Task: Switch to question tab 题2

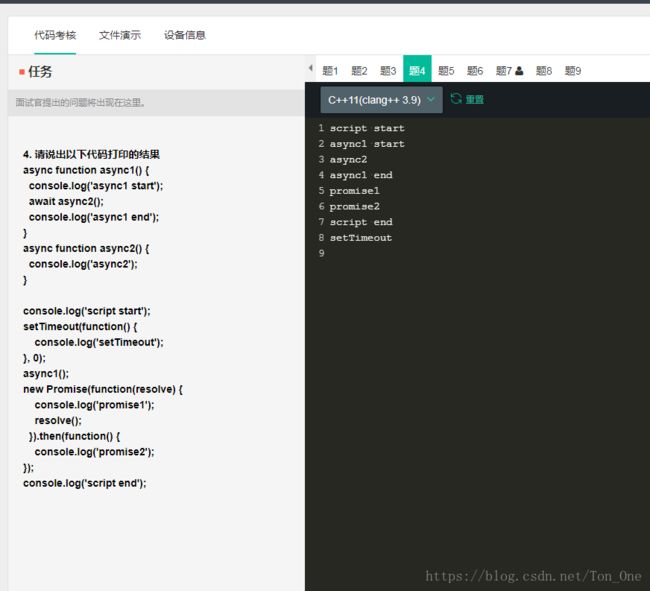Action: [x=359, y=71]
